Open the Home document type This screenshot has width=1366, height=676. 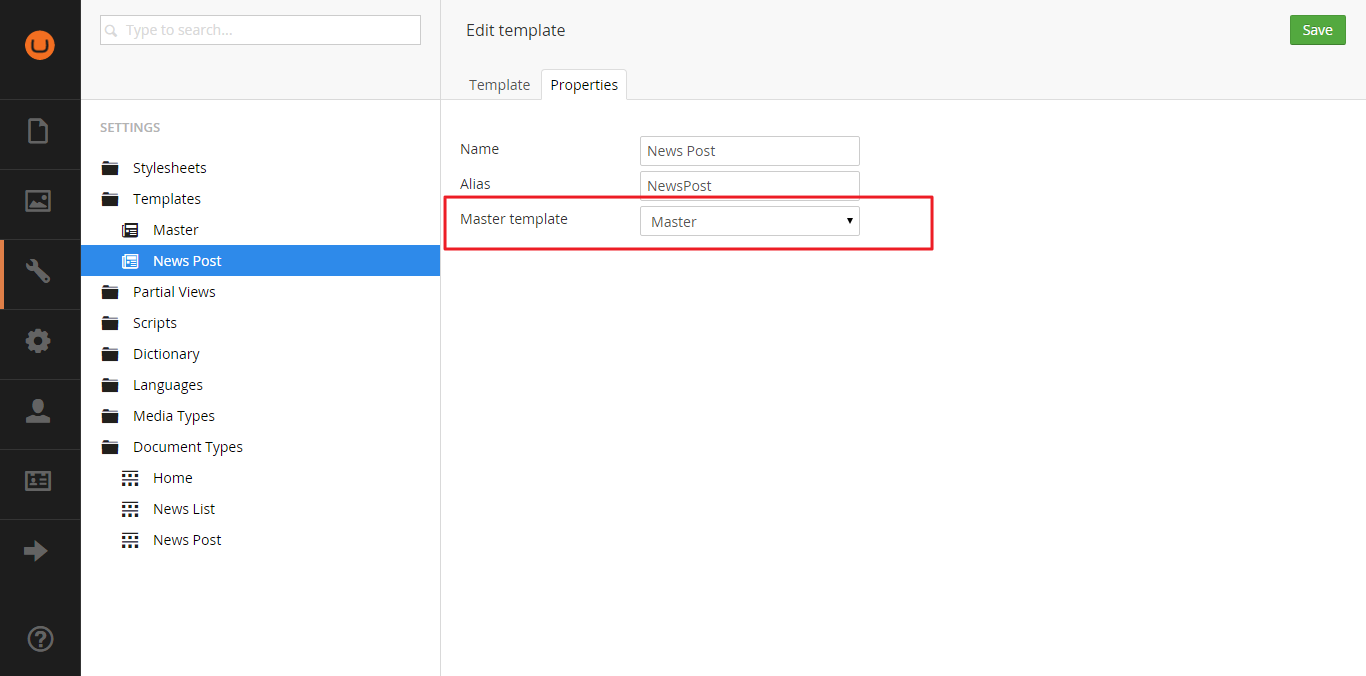pos(173,478)
